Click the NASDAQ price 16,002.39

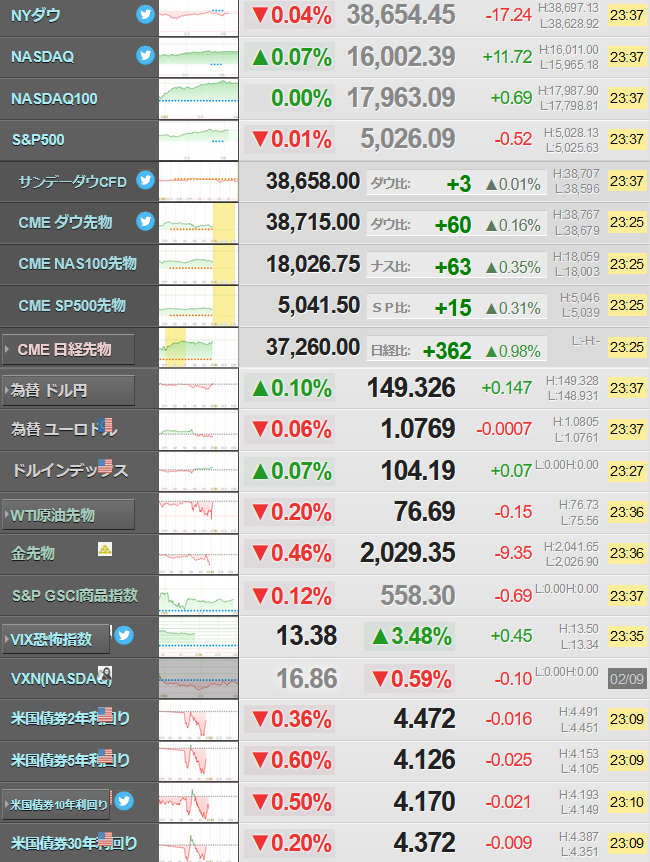(x=401, y=57)
